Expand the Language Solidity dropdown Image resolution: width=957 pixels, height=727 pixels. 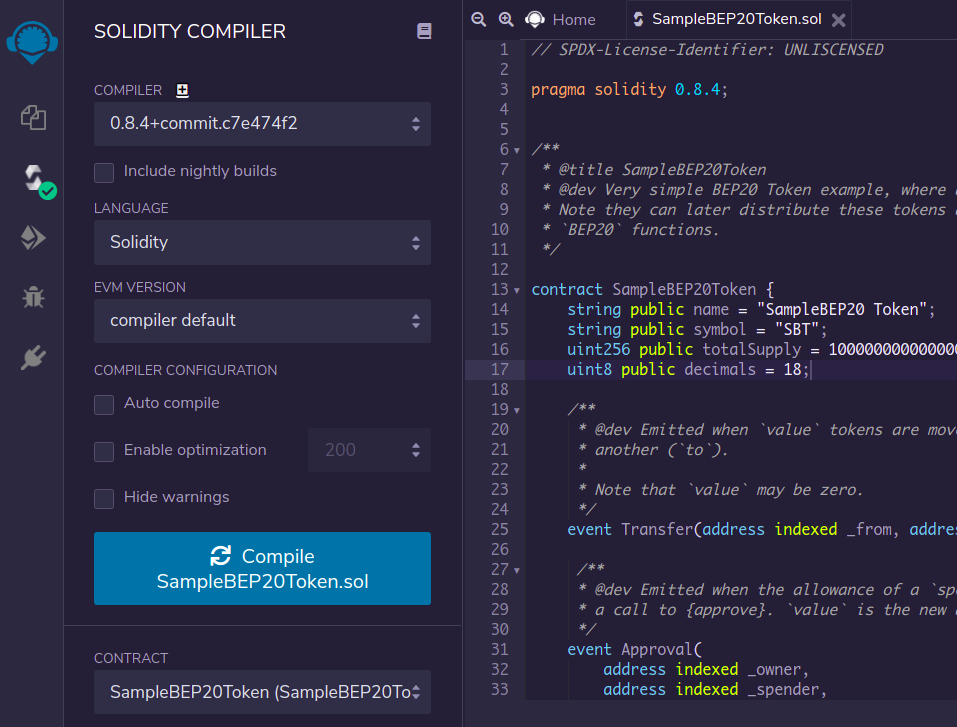click(262, 243)
